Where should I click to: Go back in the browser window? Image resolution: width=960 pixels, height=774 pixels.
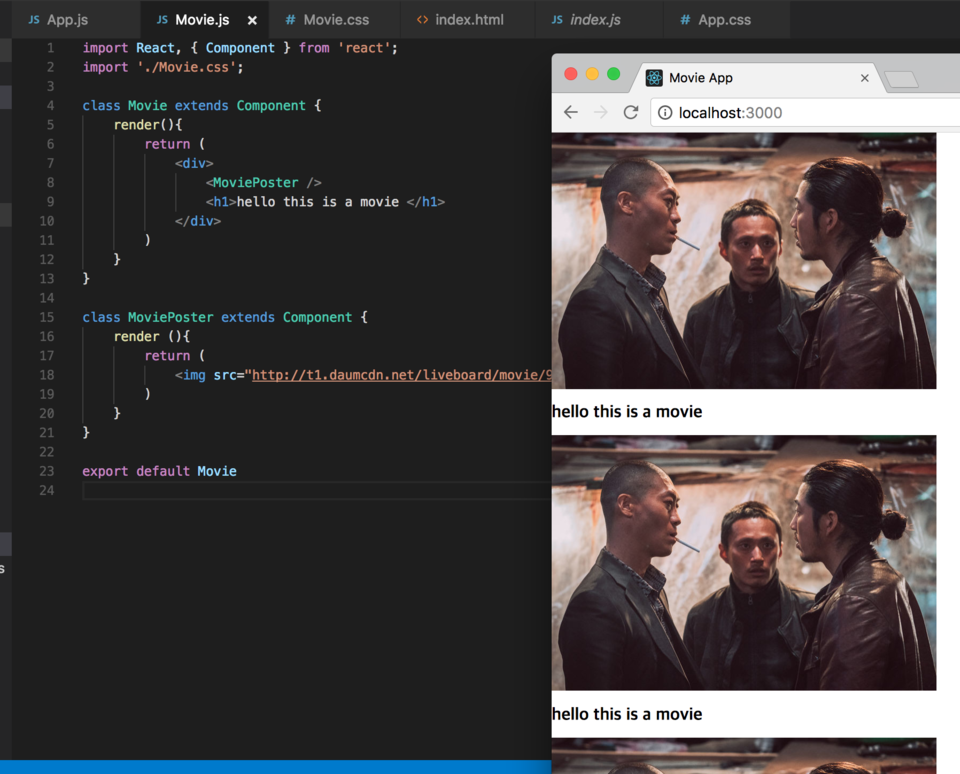pos(571,112)
